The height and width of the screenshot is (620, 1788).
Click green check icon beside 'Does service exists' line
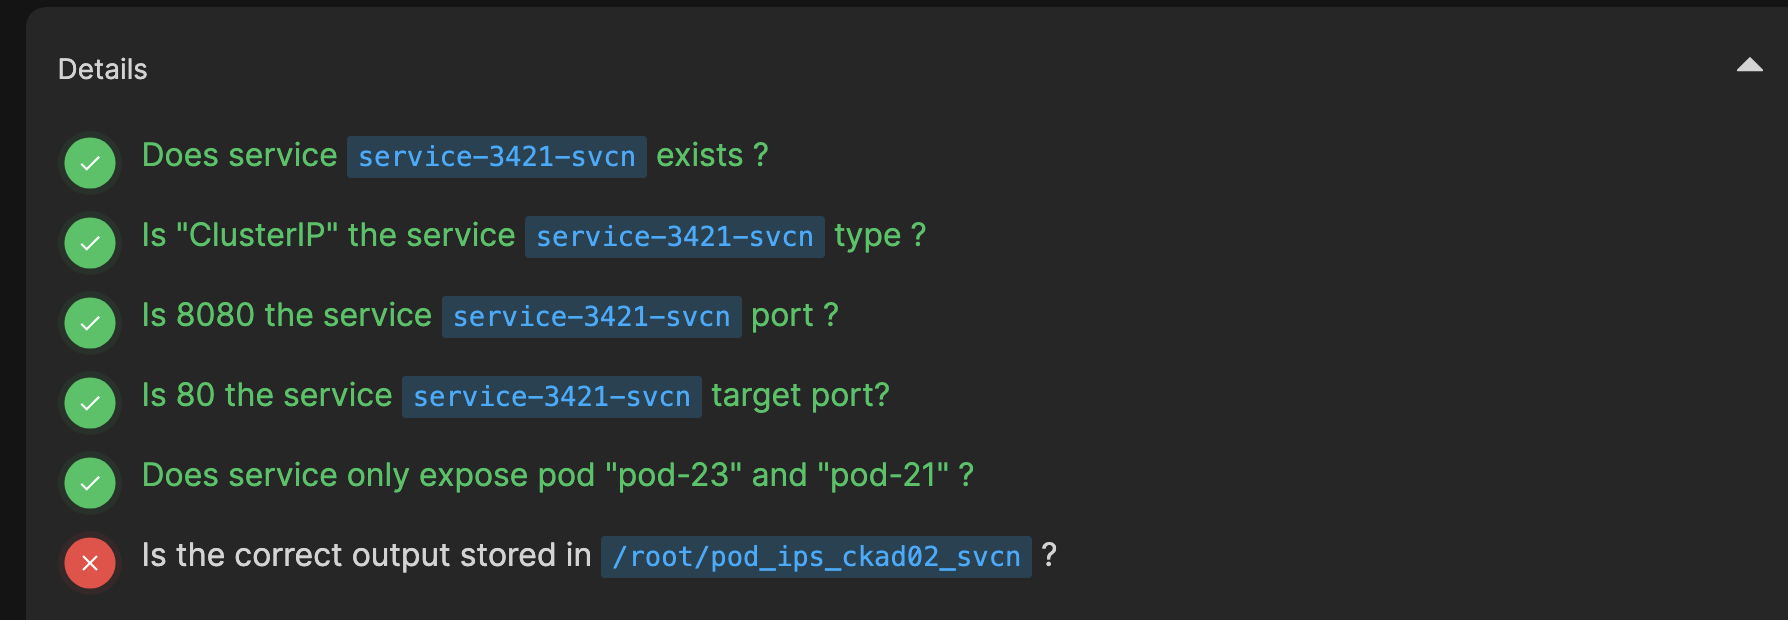tap(90, 163)
